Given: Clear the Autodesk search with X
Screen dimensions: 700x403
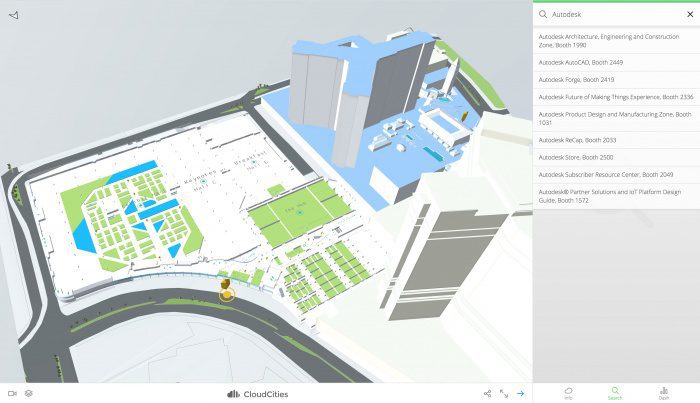Looking at the screenshot, I should [689, 15].
